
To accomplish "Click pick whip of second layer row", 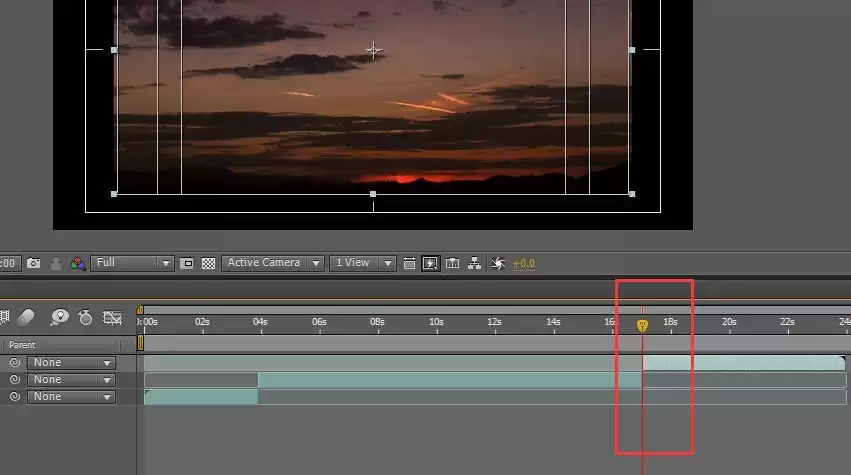I will pyautogui.click(x=15, y=379).
